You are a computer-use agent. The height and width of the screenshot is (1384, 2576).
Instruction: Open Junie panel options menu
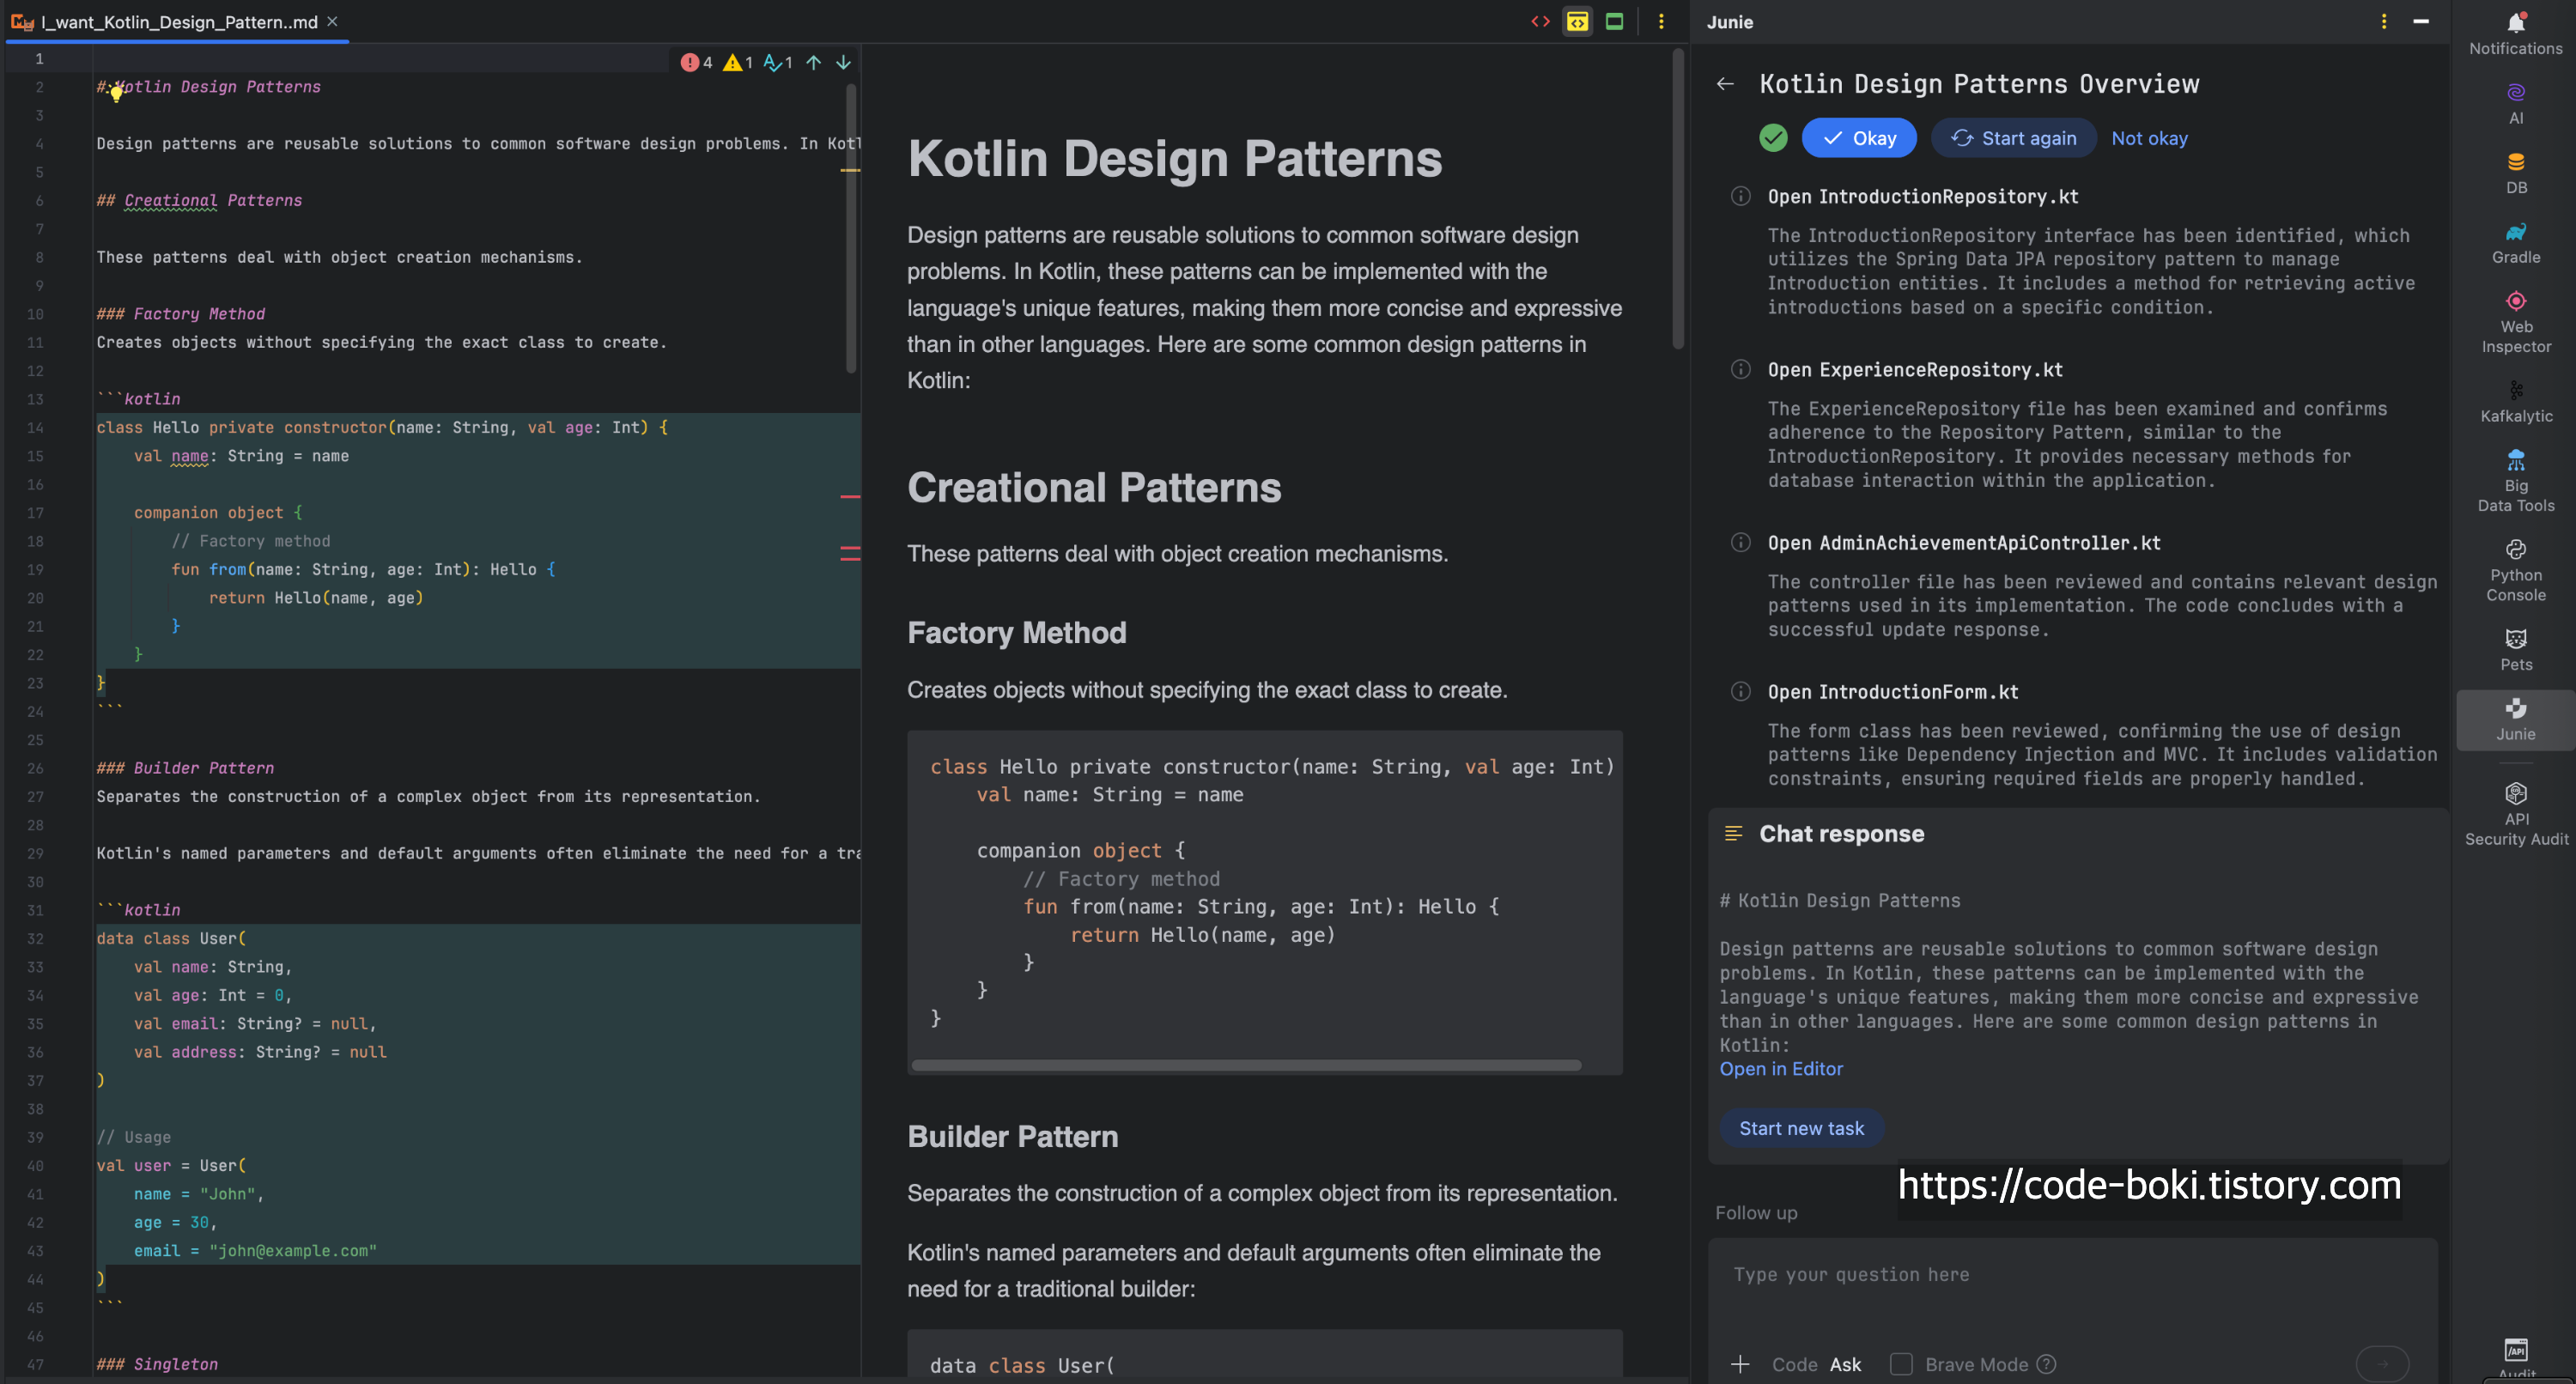pyautogui.click(x=2384, y=21)
